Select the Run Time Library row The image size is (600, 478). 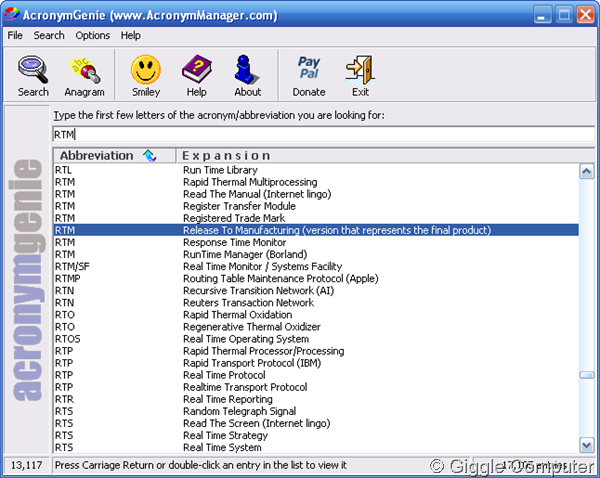(x=222, y=170)
